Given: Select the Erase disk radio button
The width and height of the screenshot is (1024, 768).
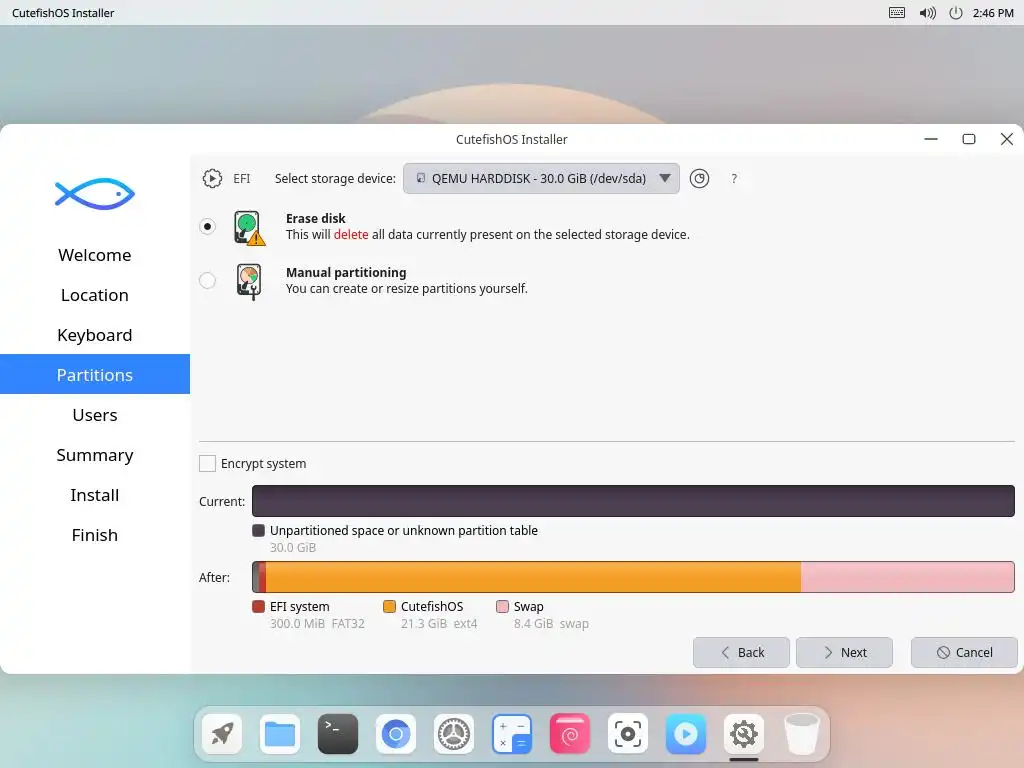Looking at the screenshot, I should click(207, 227).
